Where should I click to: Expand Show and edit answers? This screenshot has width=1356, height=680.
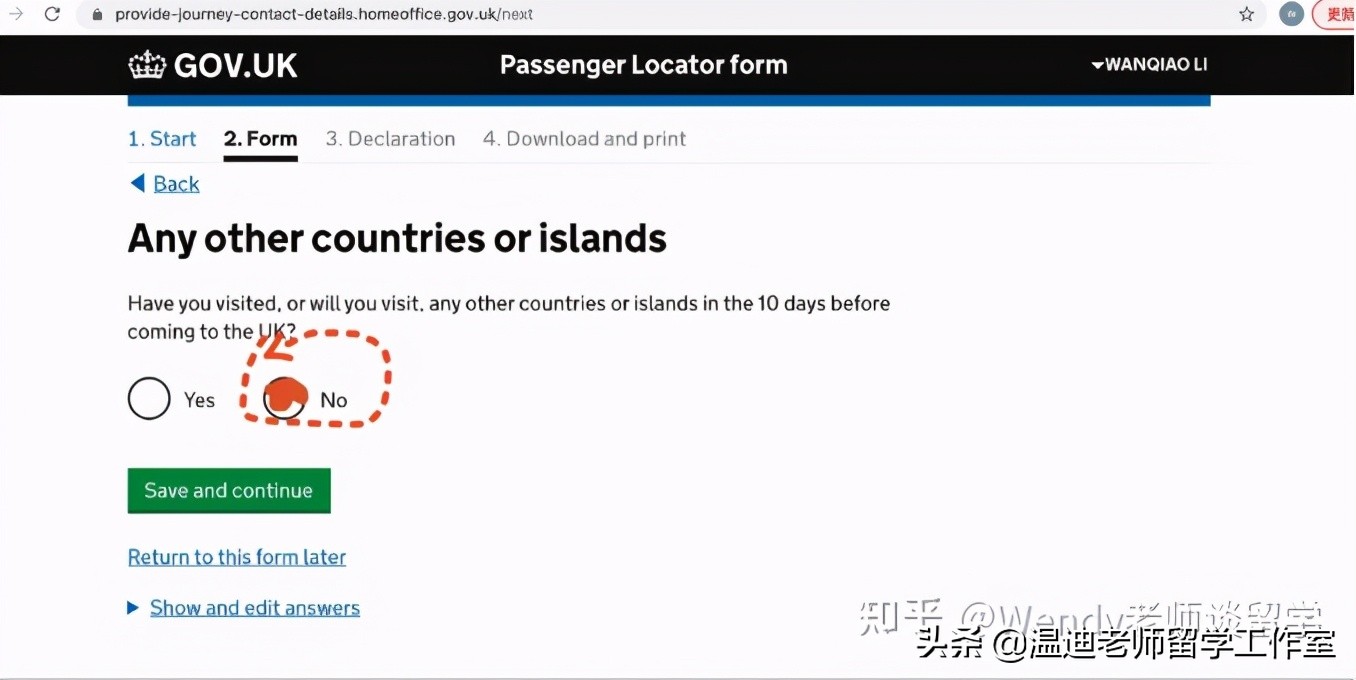(254, 607)
